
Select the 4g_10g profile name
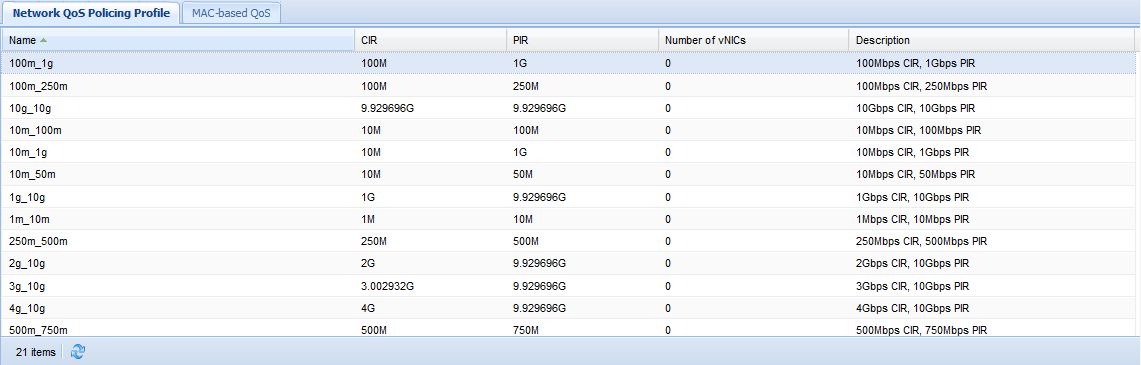tap(27, 308)
